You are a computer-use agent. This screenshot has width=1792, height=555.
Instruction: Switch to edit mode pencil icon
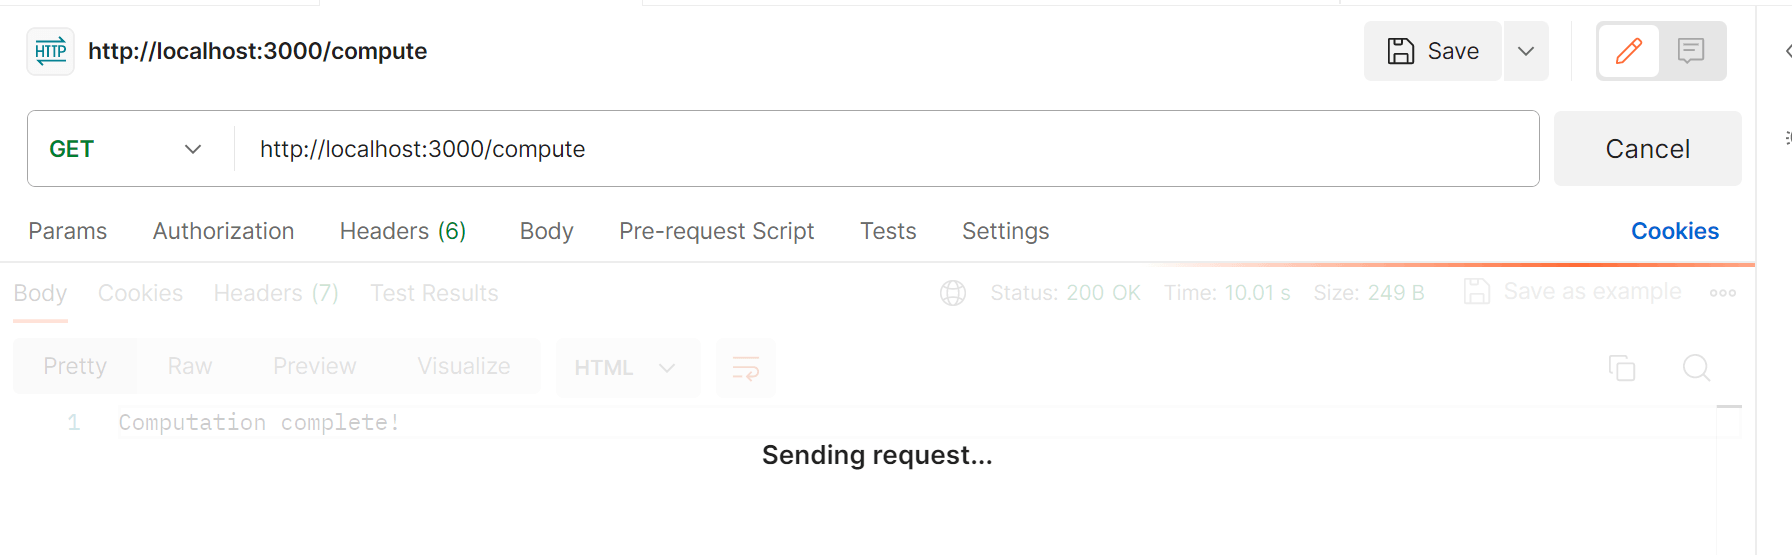[1629, 51]
